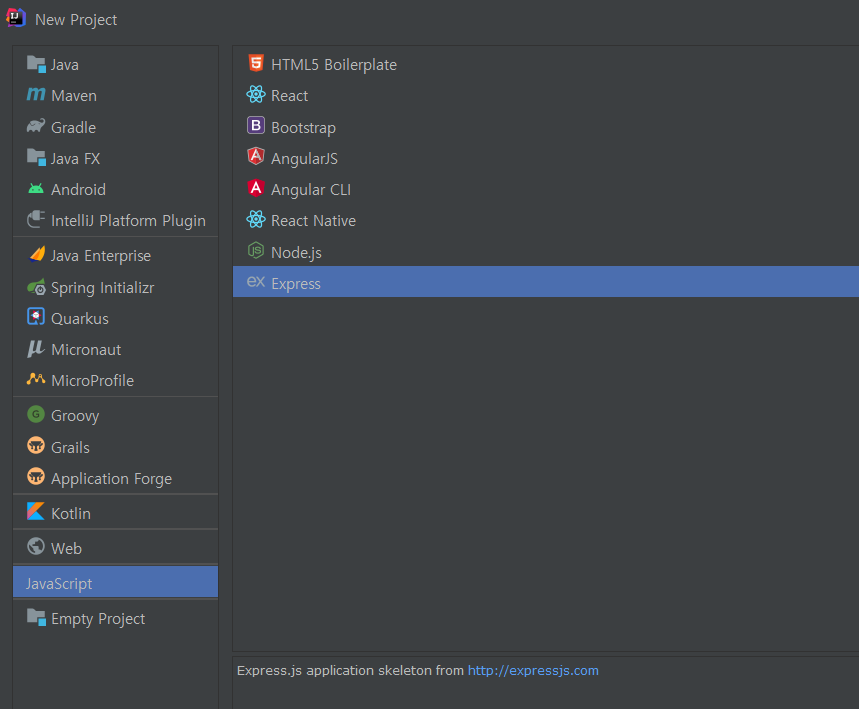This screenshot has width=859, height=709.
Task: Click the Java FX folder icon
Action: click(36, 158)
